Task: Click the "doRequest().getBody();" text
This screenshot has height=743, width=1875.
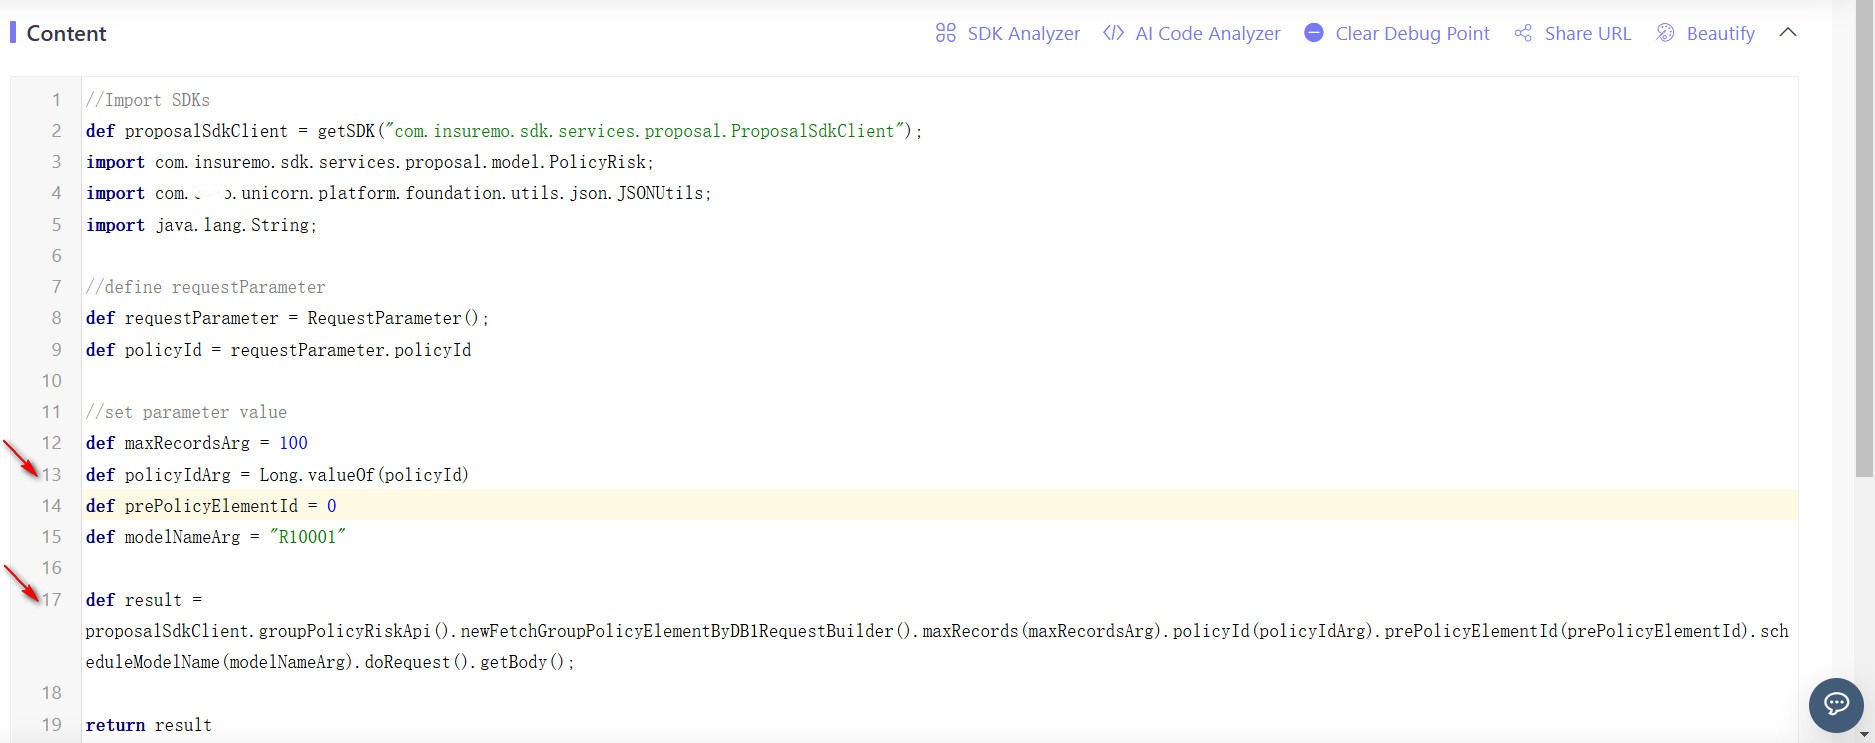Action: pyautogui.click(x=470, y=662)
